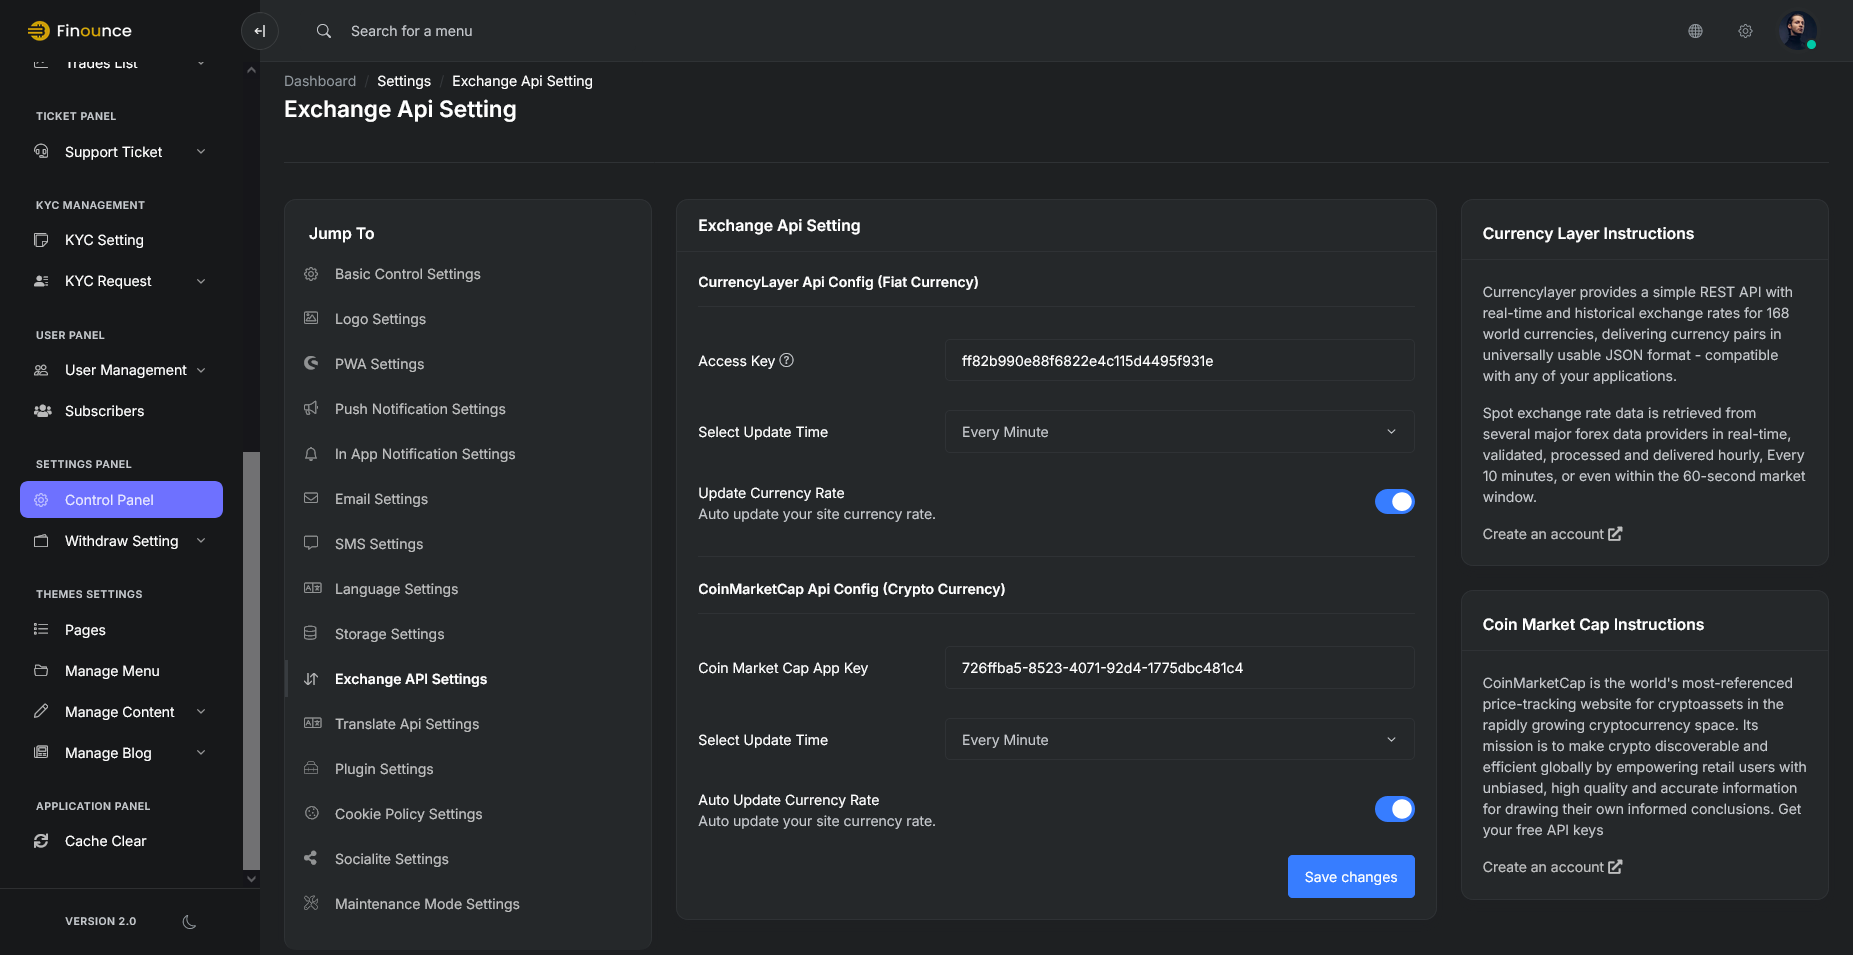The width and height of the screenshot is (1853, 955).
Task: Go to Dashboard breadcrumb
Action: (320, 81)
